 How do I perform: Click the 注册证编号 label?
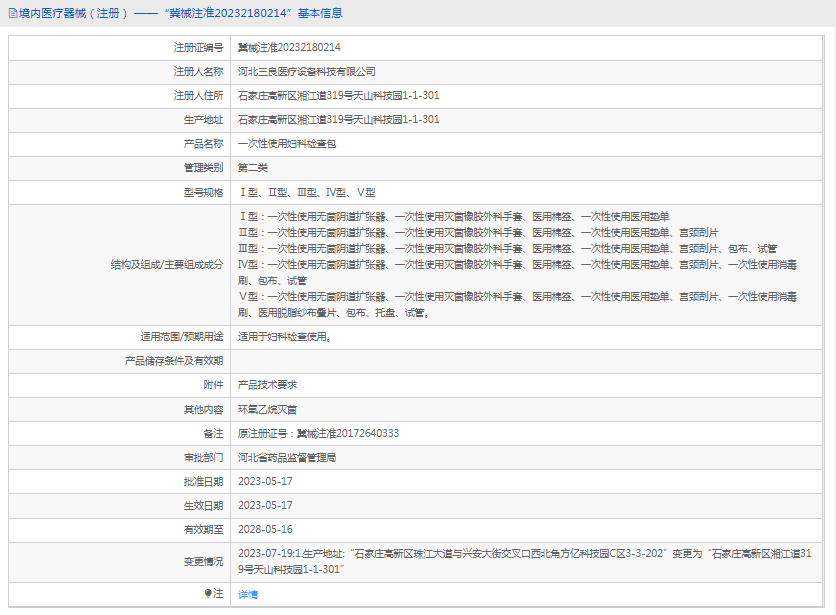click(198, 47)
